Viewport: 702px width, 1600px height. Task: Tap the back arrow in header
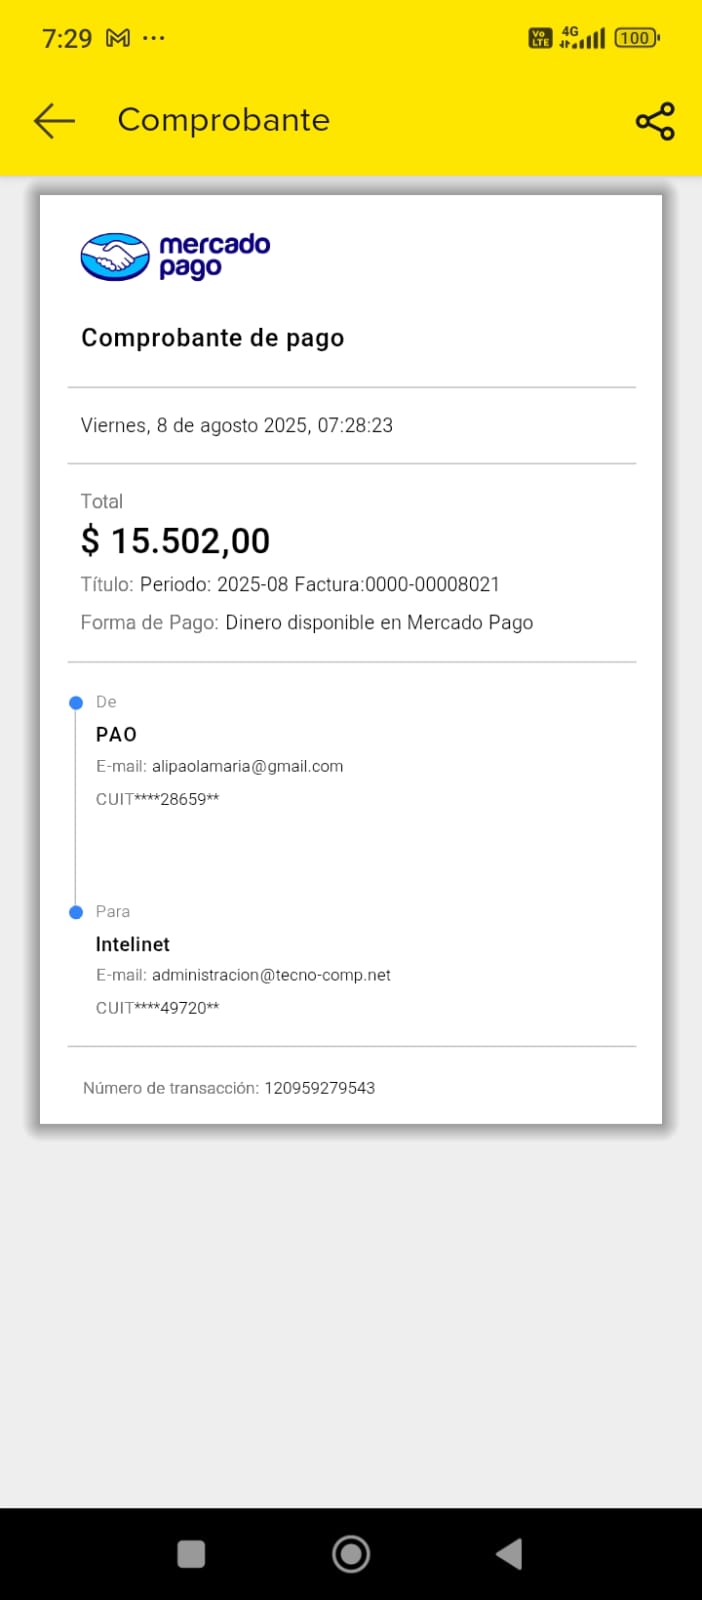tap(54, 120)
